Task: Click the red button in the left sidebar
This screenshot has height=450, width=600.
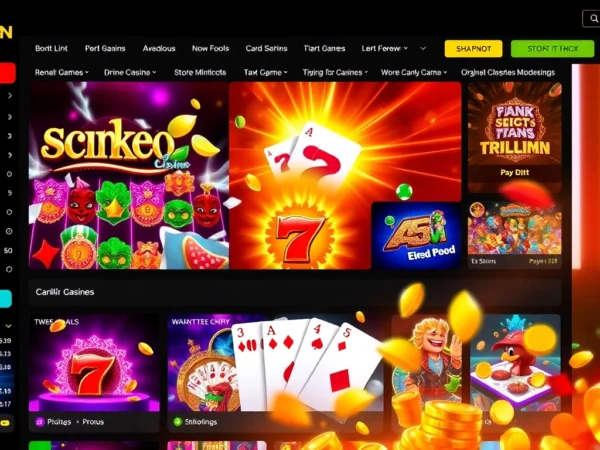Action: (x=8, y=73)
